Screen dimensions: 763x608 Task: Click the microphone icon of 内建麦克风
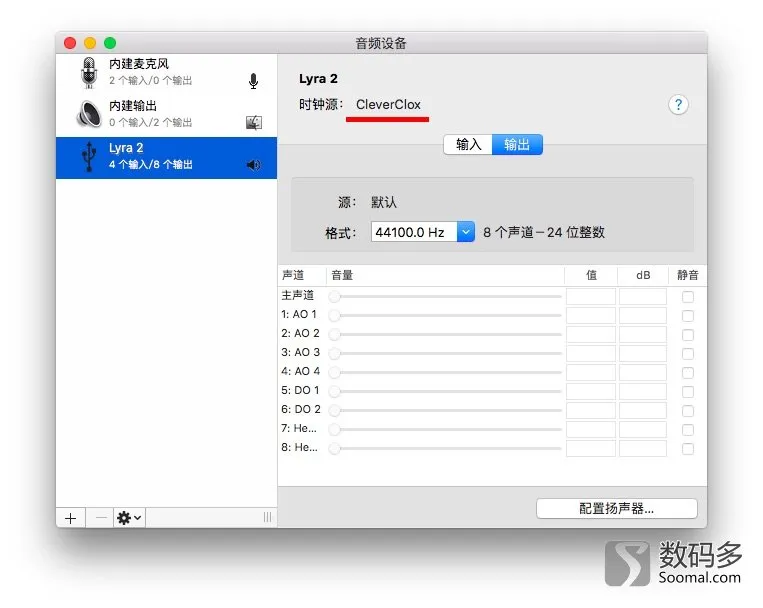coord(89,73)
